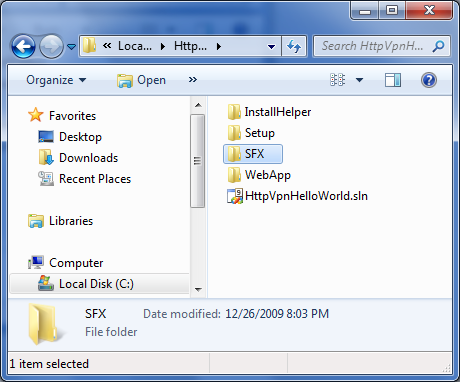Click the Downloads folder icon
Image resolution: width=460 pixels, height=382 pixels.
pyautogui.click(x=46, y=157)
